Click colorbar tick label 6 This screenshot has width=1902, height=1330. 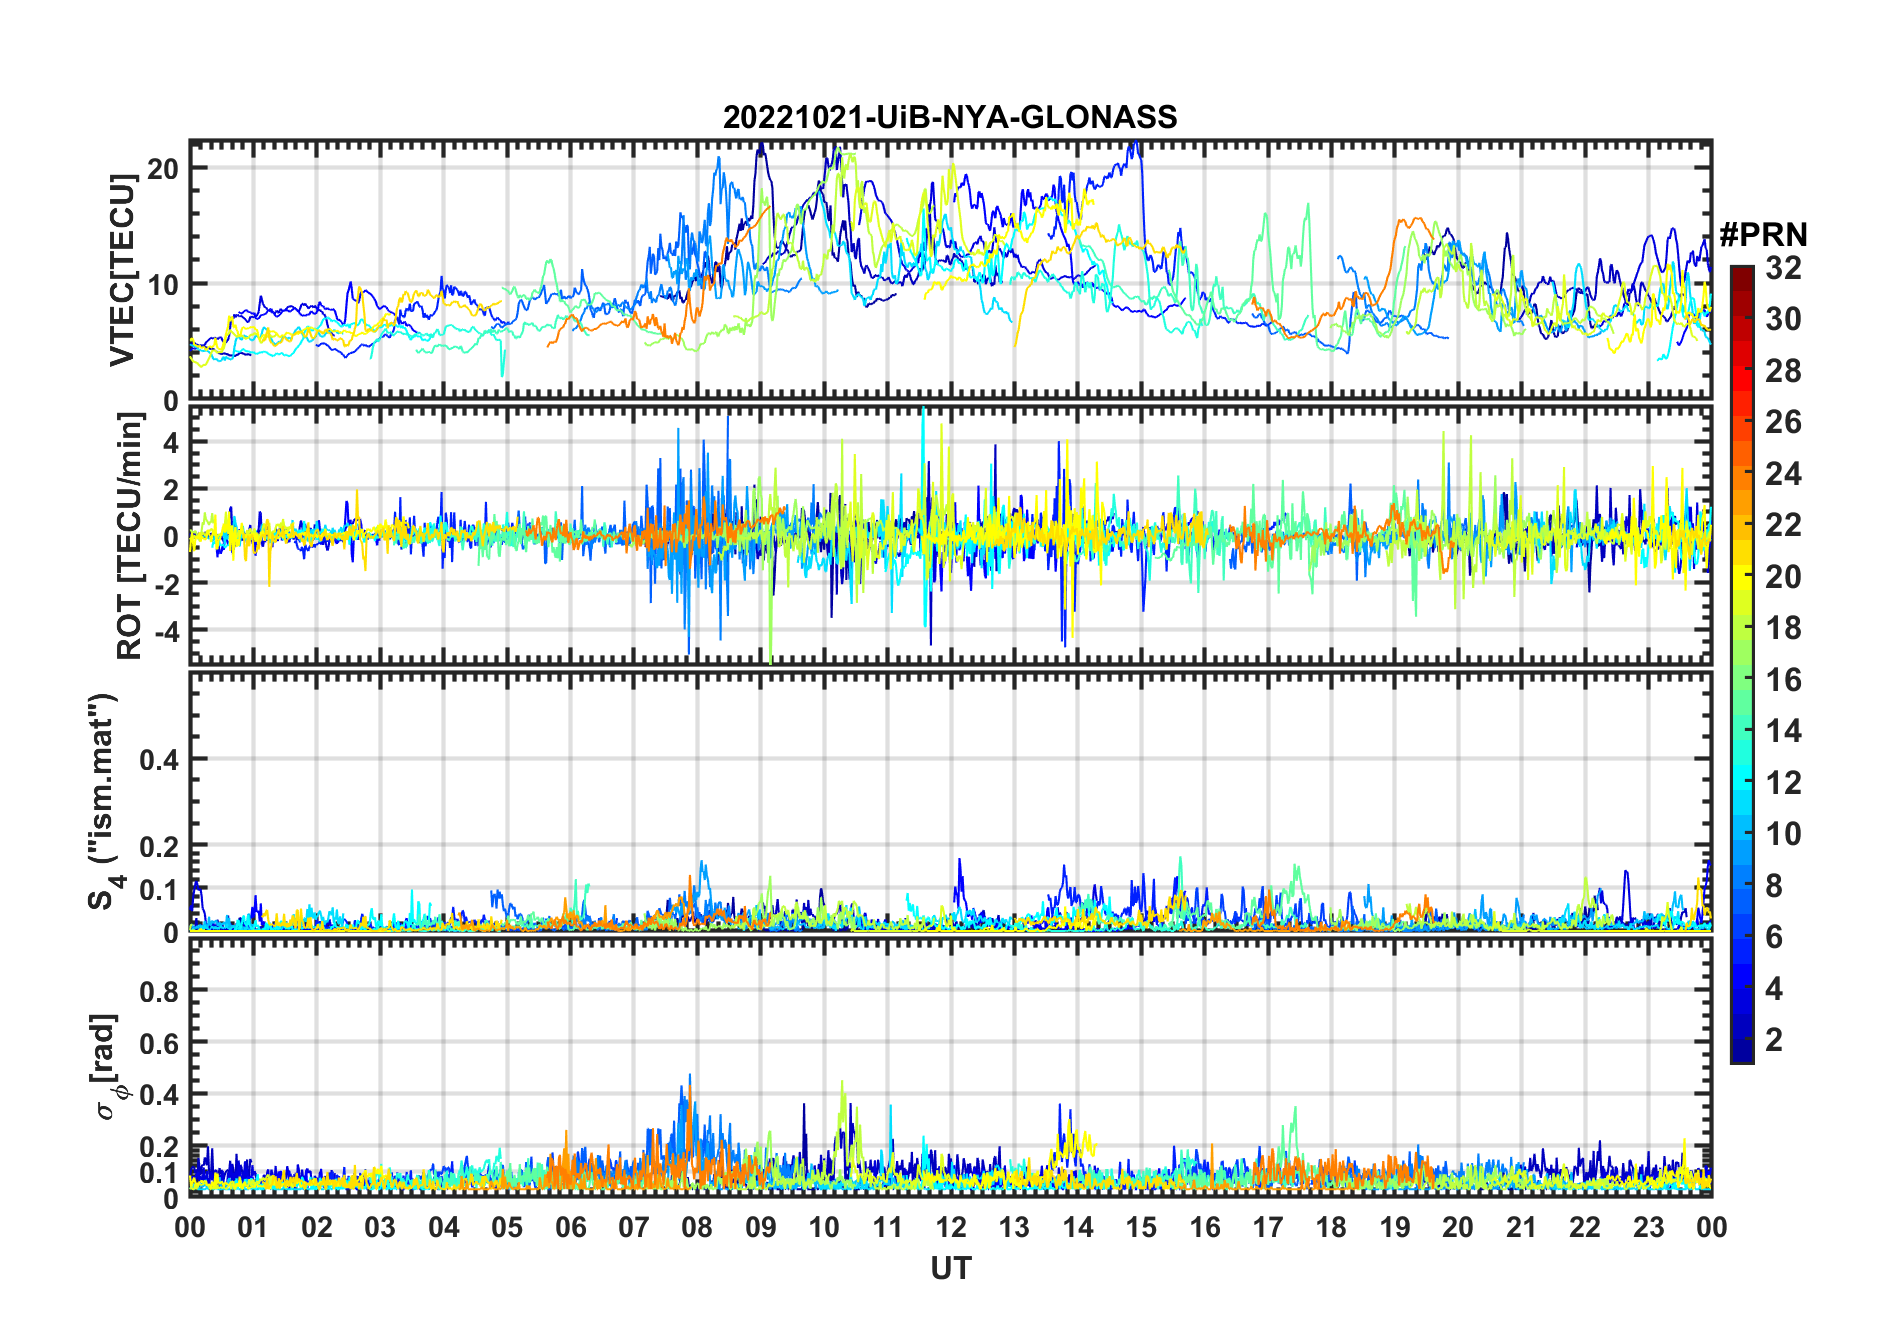pos(1774,937)
